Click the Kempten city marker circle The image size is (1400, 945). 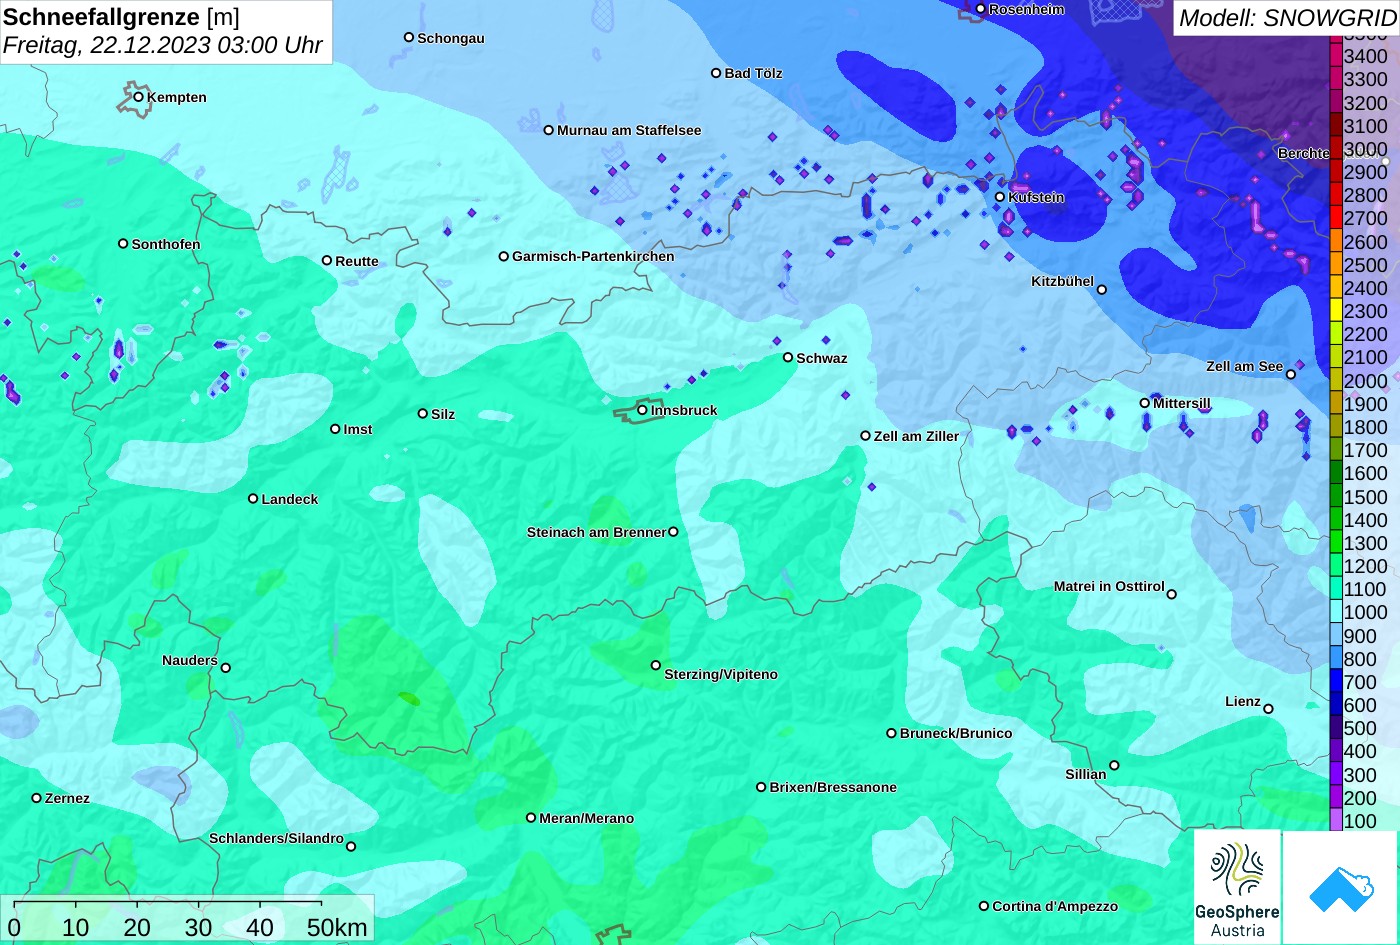tap(139, 97)
